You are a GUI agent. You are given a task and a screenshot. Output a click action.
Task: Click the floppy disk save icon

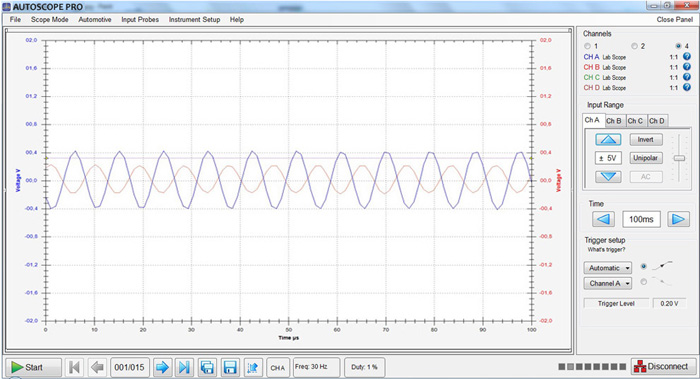coord(230,367)
